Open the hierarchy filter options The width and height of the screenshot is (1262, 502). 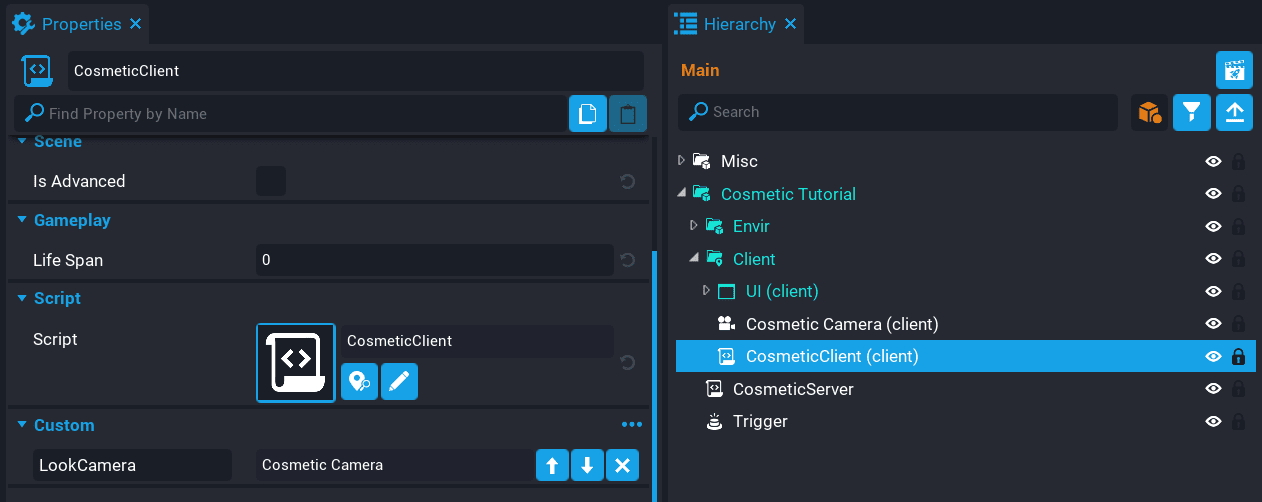(x=1191, y=112)
